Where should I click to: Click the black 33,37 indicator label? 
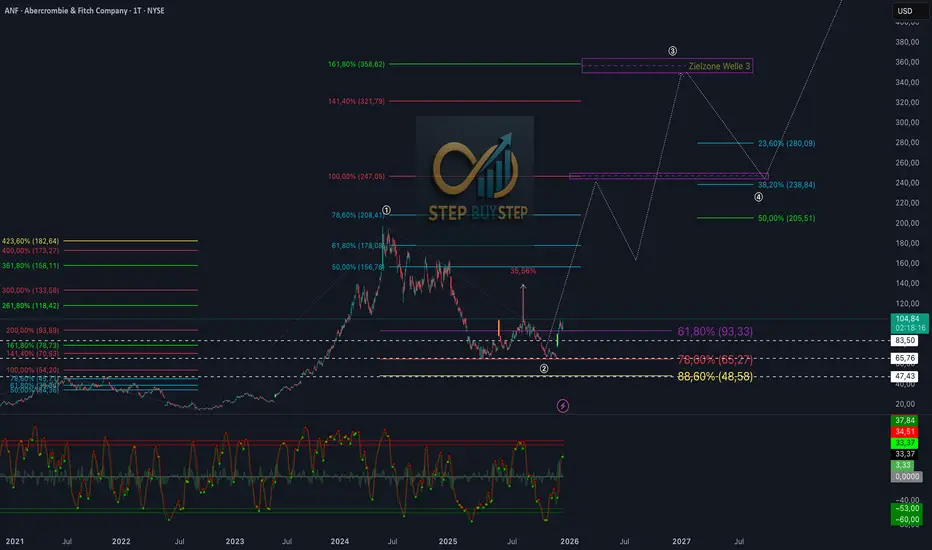point(905,454)
